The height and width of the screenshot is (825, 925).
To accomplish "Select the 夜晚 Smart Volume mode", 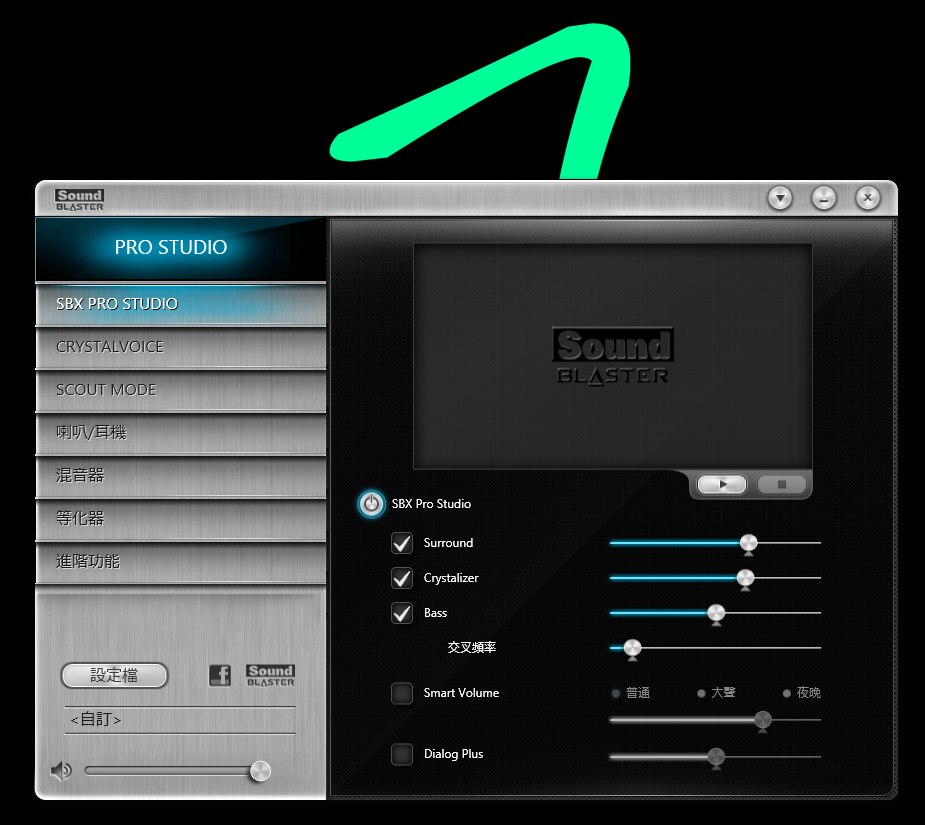I will (788, 693).
